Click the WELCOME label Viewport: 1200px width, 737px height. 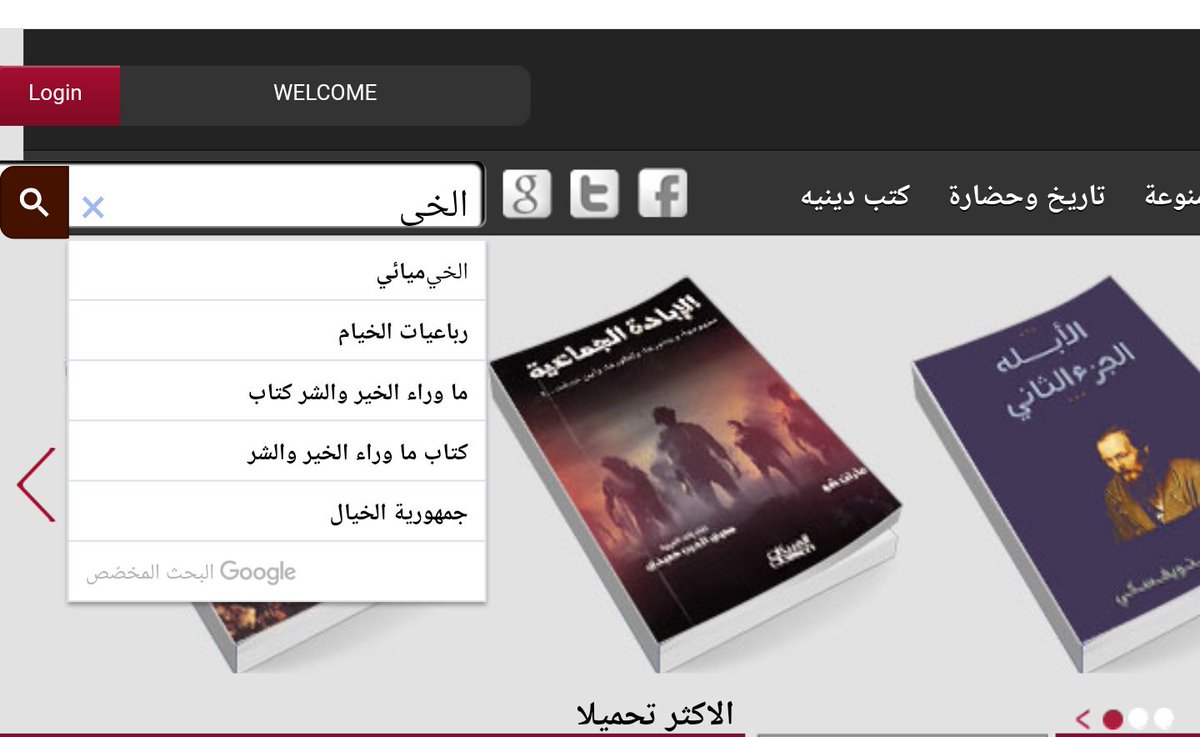(x=325, y=93)
